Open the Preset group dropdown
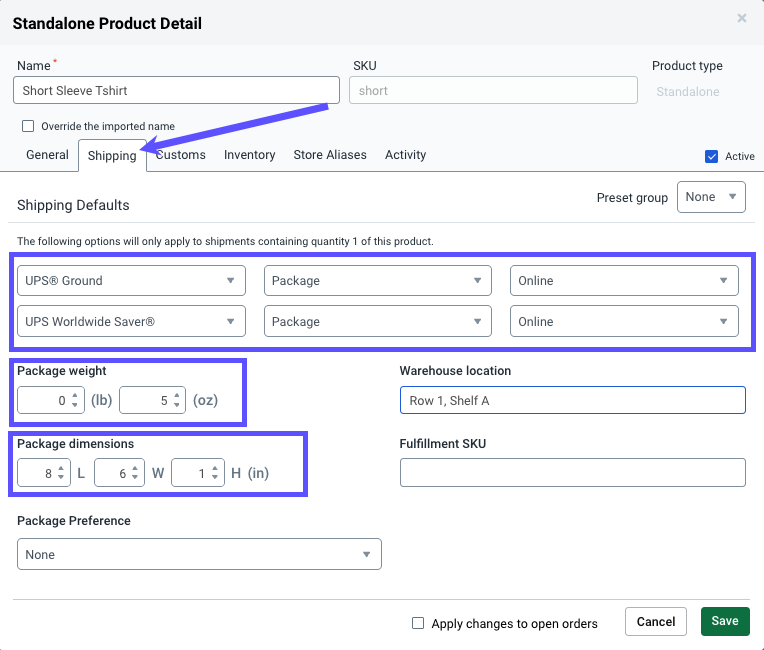The image size is (764, 650). [x=711, y=197]
